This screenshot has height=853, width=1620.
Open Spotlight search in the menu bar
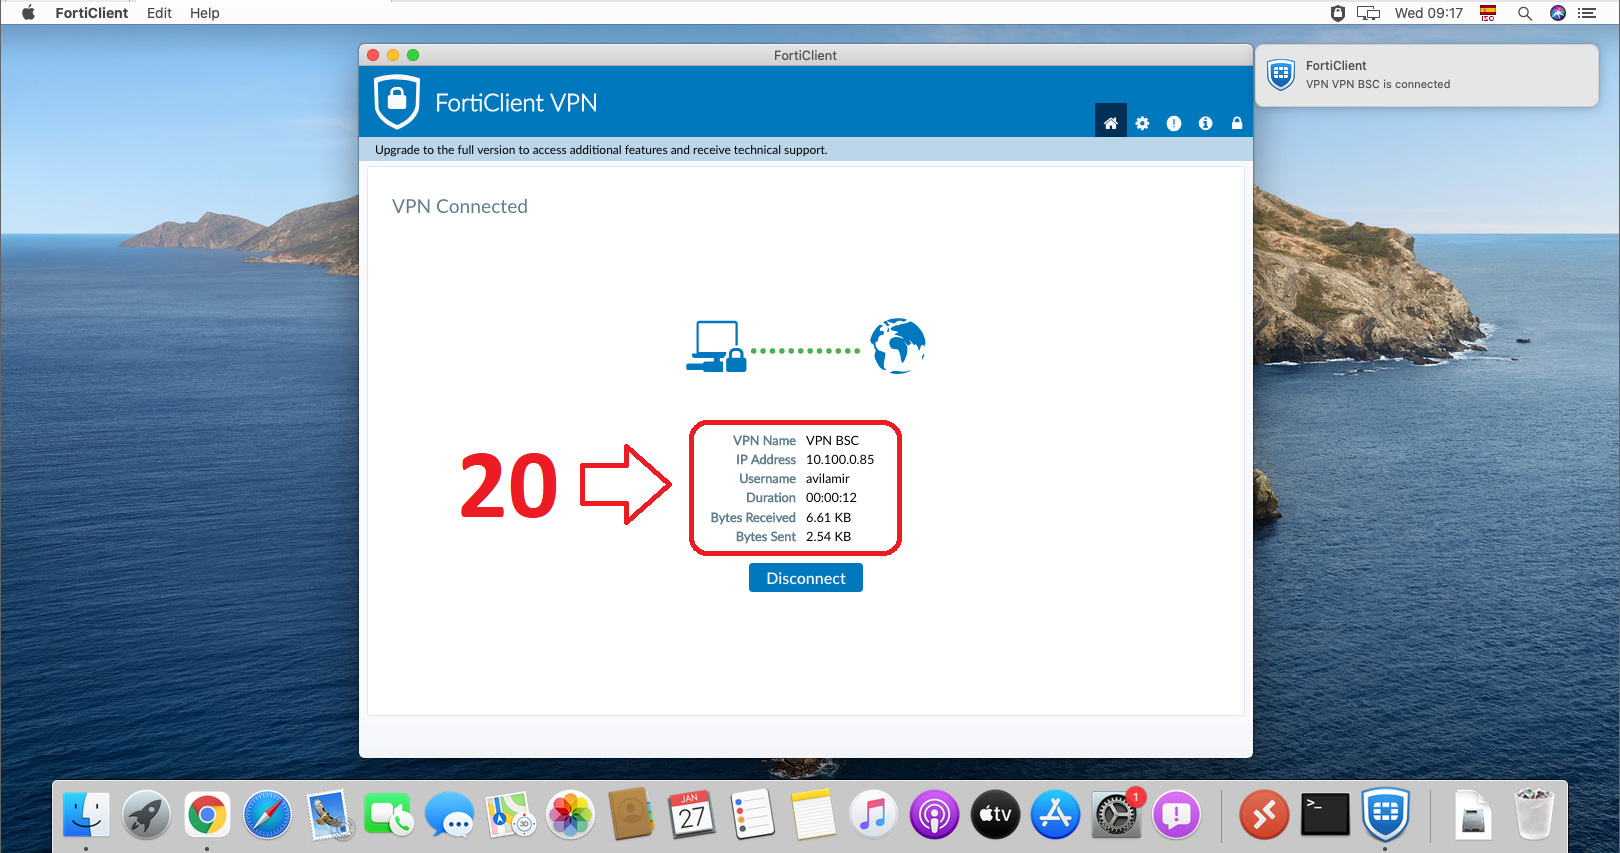[1524, 13]
